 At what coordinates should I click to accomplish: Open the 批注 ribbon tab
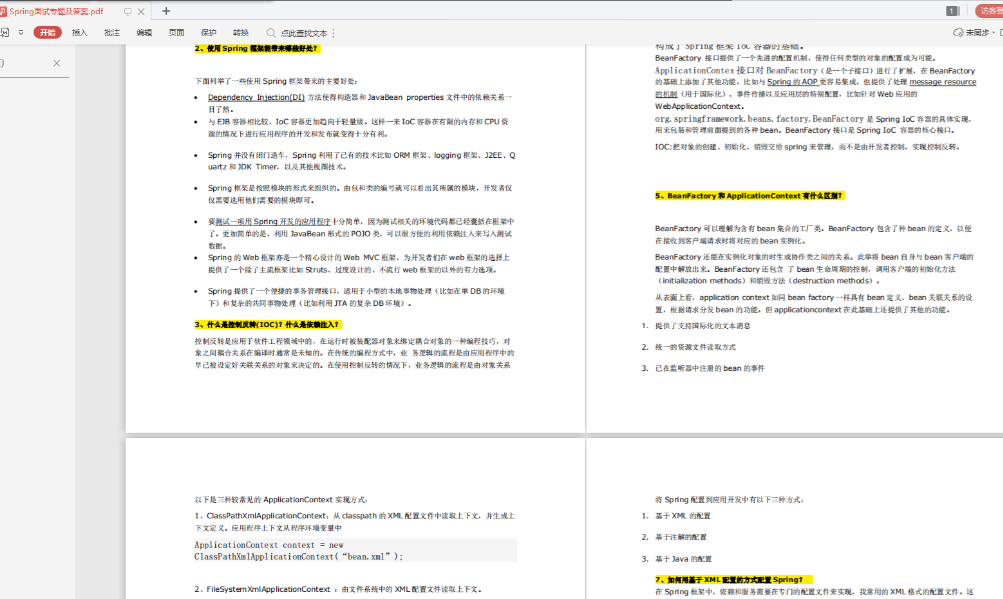(x=112, y=33)
